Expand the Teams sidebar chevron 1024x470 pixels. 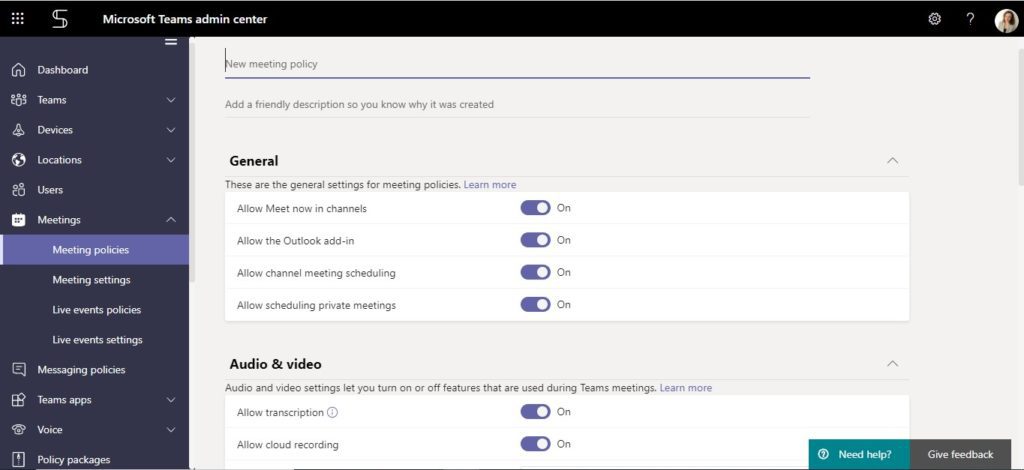click(171, 100)
